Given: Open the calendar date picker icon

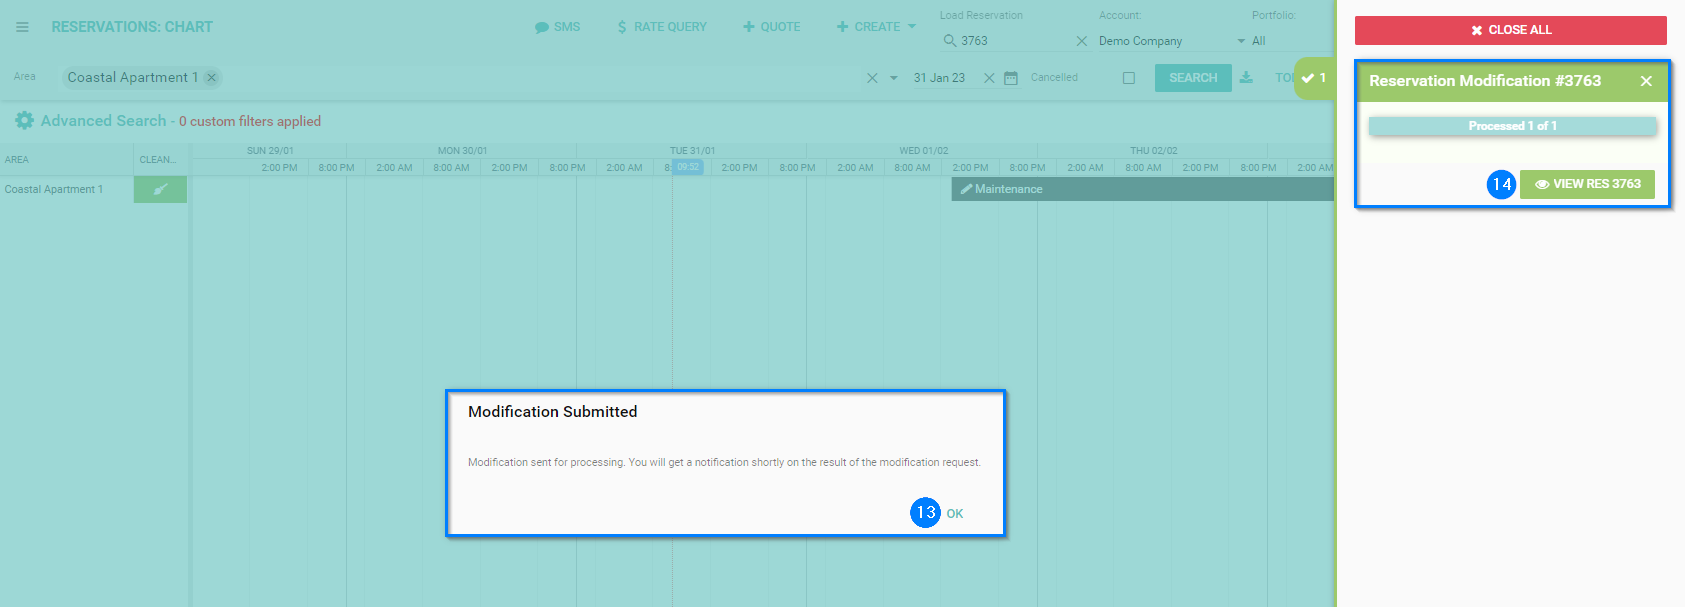Looking at the screenshot, I should tap(1011, 78).
